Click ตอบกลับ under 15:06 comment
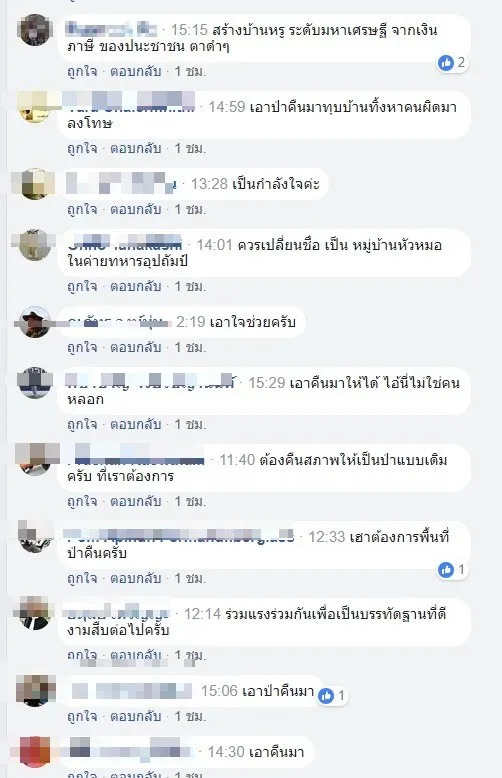 pos(135,716)
